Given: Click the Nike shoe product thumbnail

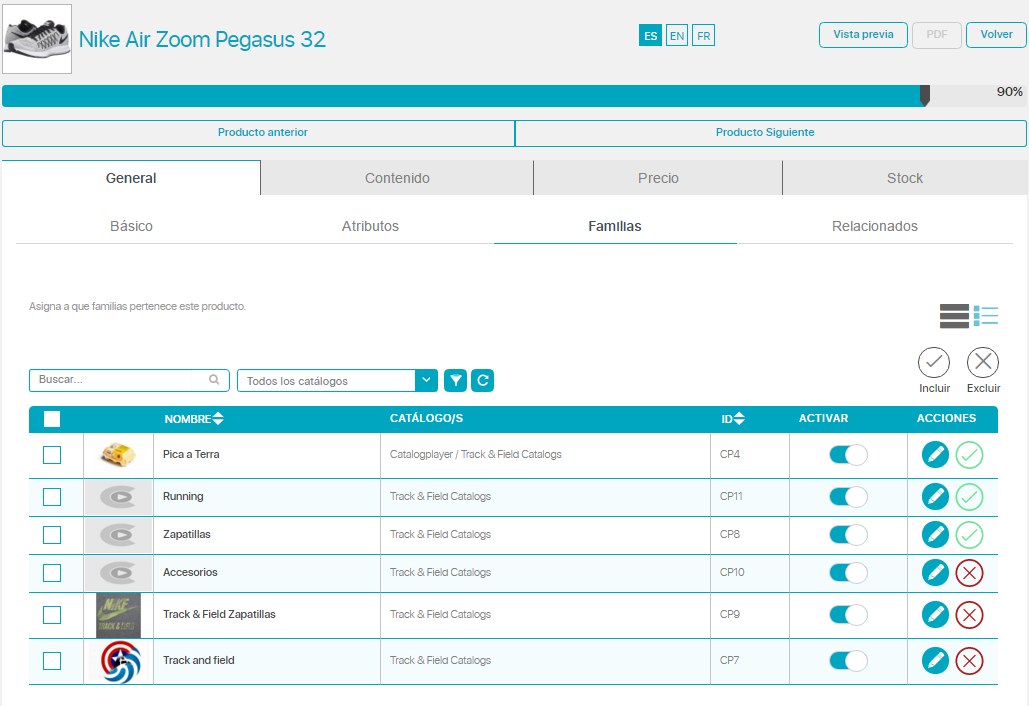Looking at the screenshot, I should [37, 39].
